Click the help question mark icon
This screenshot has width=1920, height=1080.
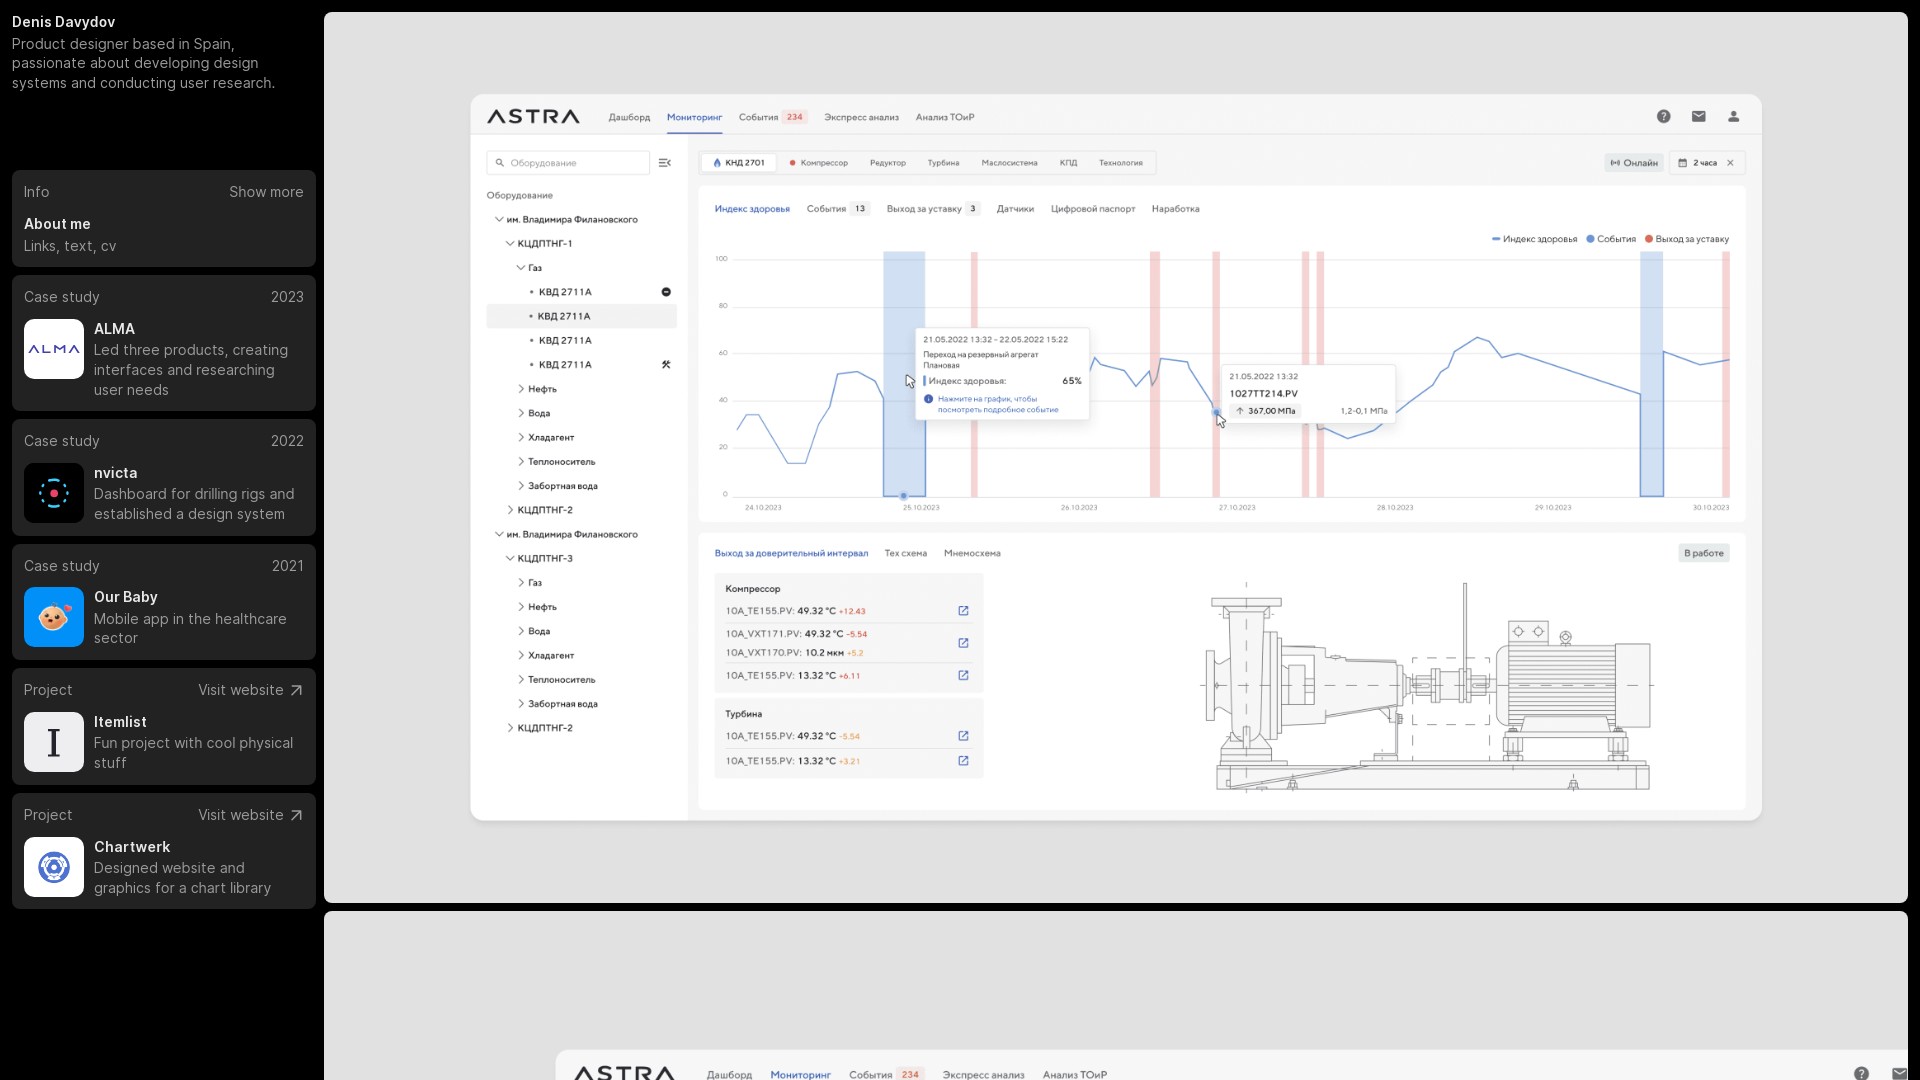pos(1663,117)
